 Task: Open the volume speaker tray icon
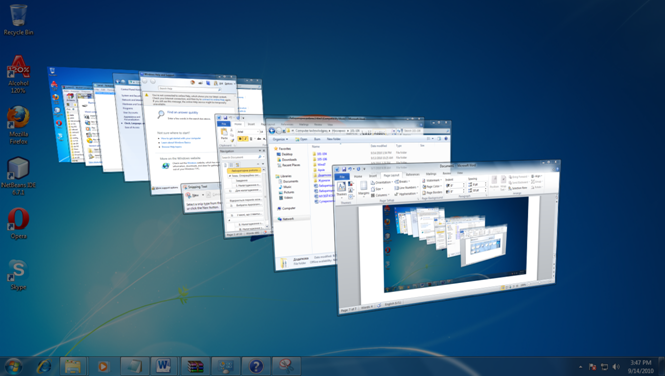click(616, 367)
